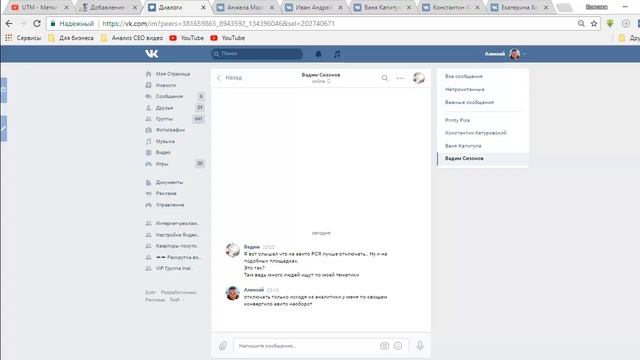
Task: Reload the page with the refresh icon
Action: (x=37, y=24)
